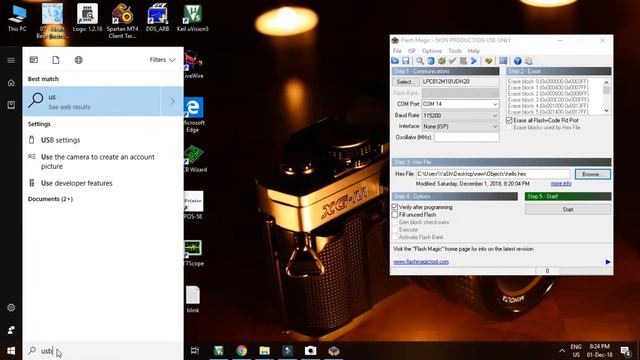
Task: Click the Start button in Step 5
Action: coord(568,209)
